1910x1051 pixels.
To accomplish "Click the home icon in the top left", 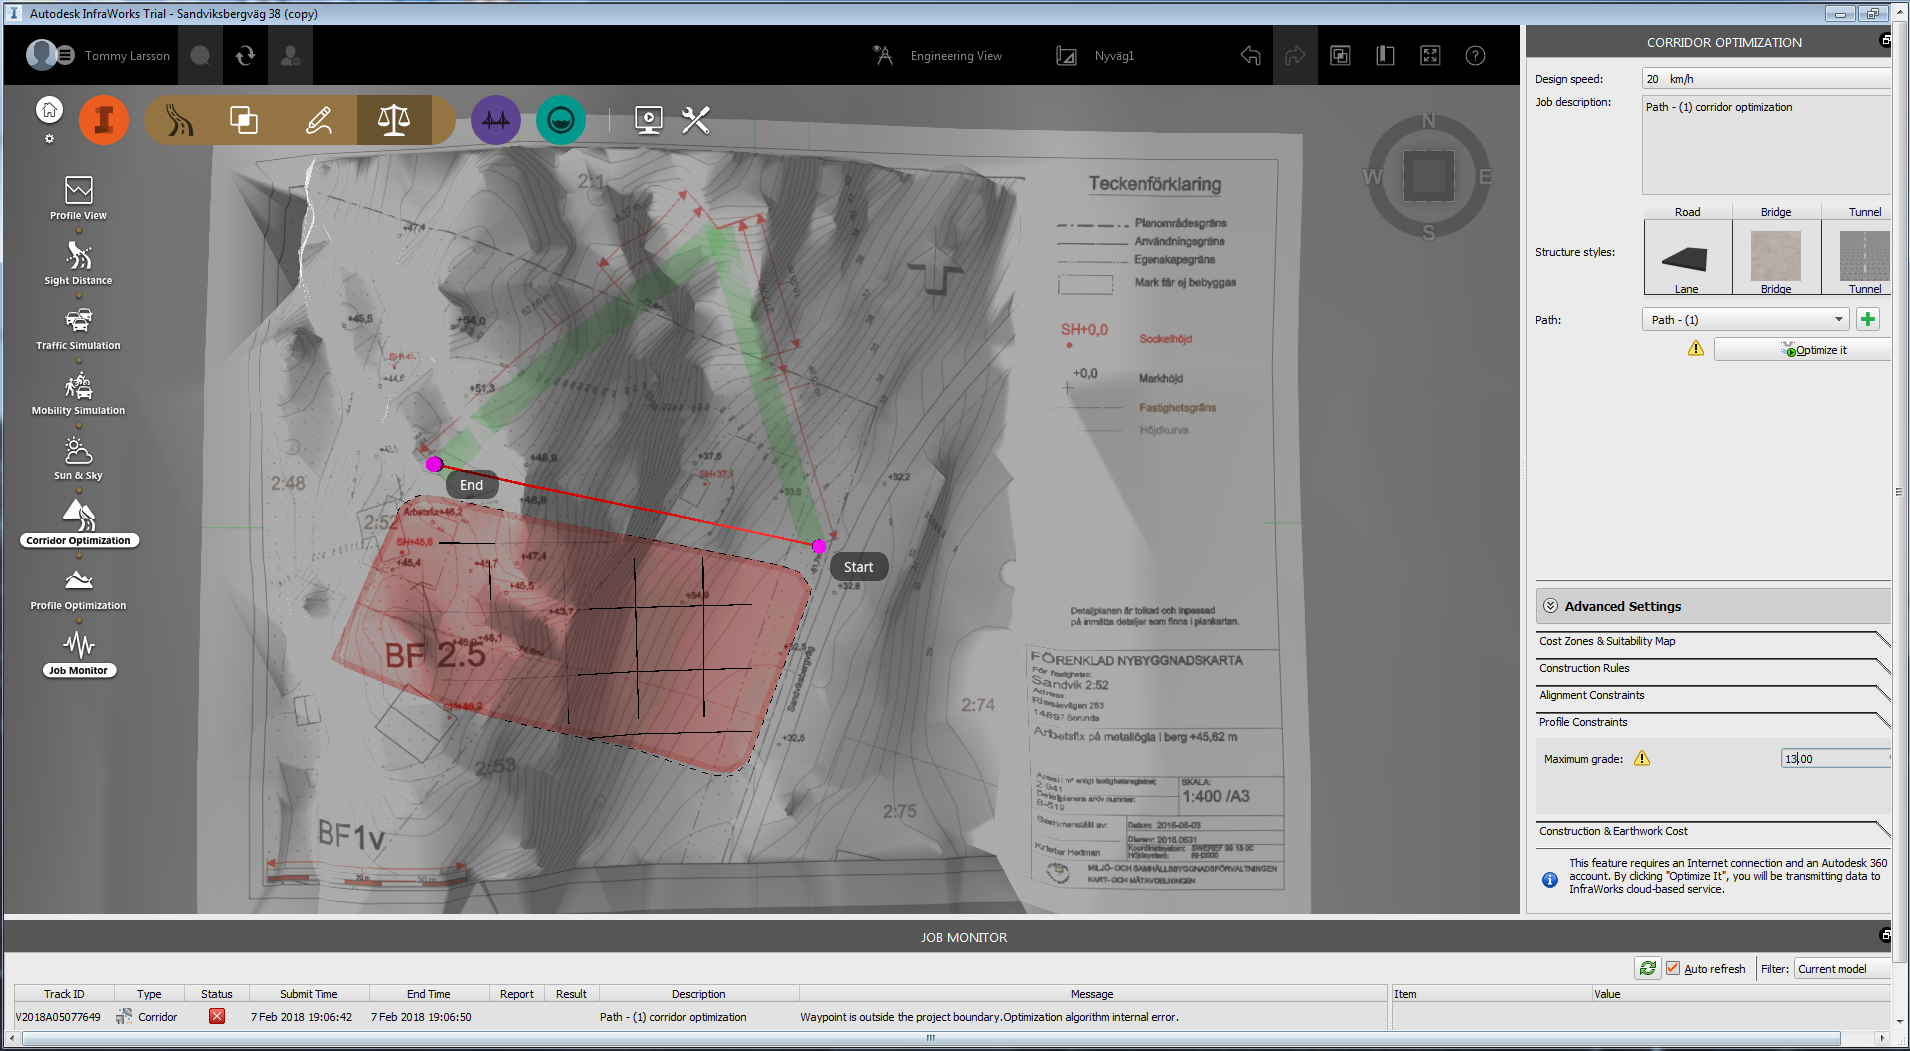I will click(x=48, y=108).
